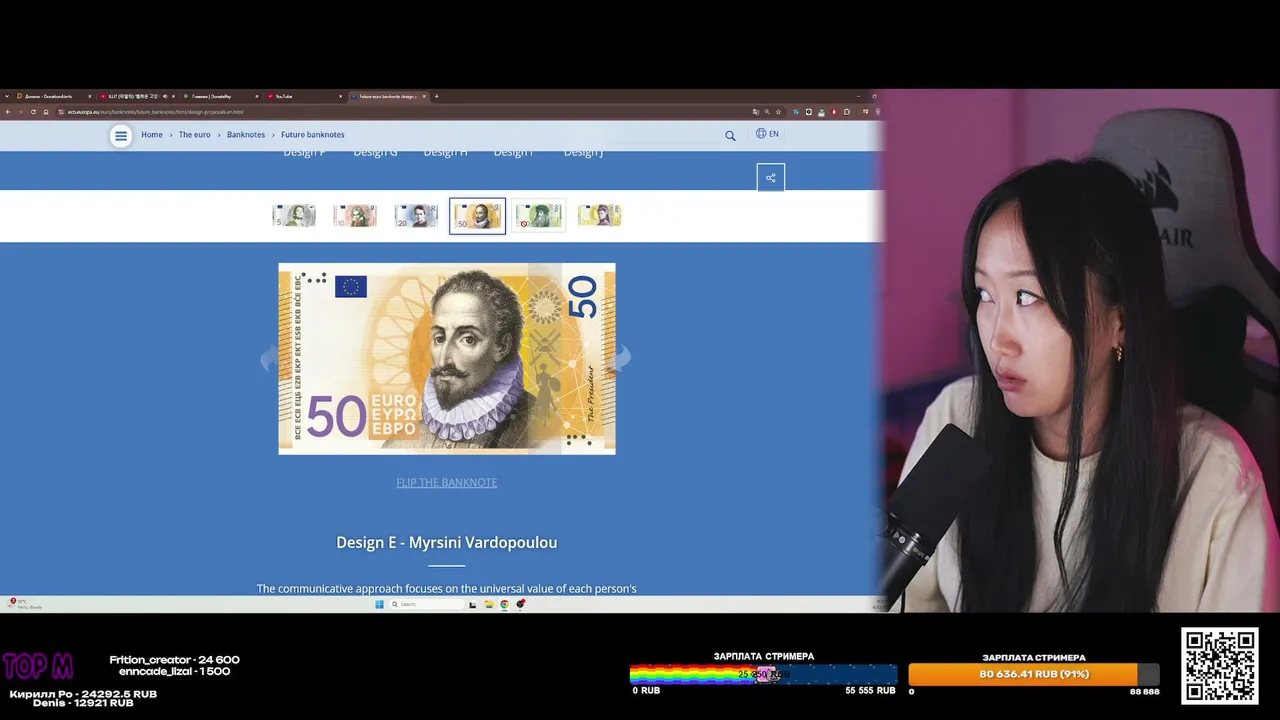
Task: Open a new browser tab
Action: coord(436,96)
